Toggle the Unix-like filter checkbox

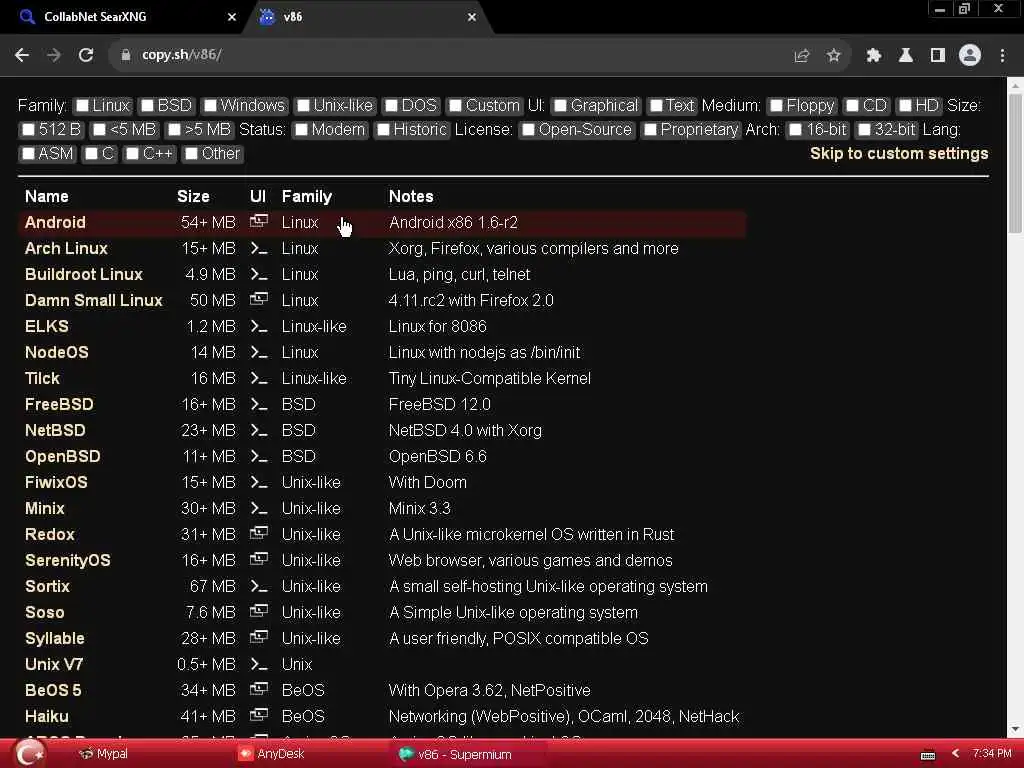(x=303, y=106)
